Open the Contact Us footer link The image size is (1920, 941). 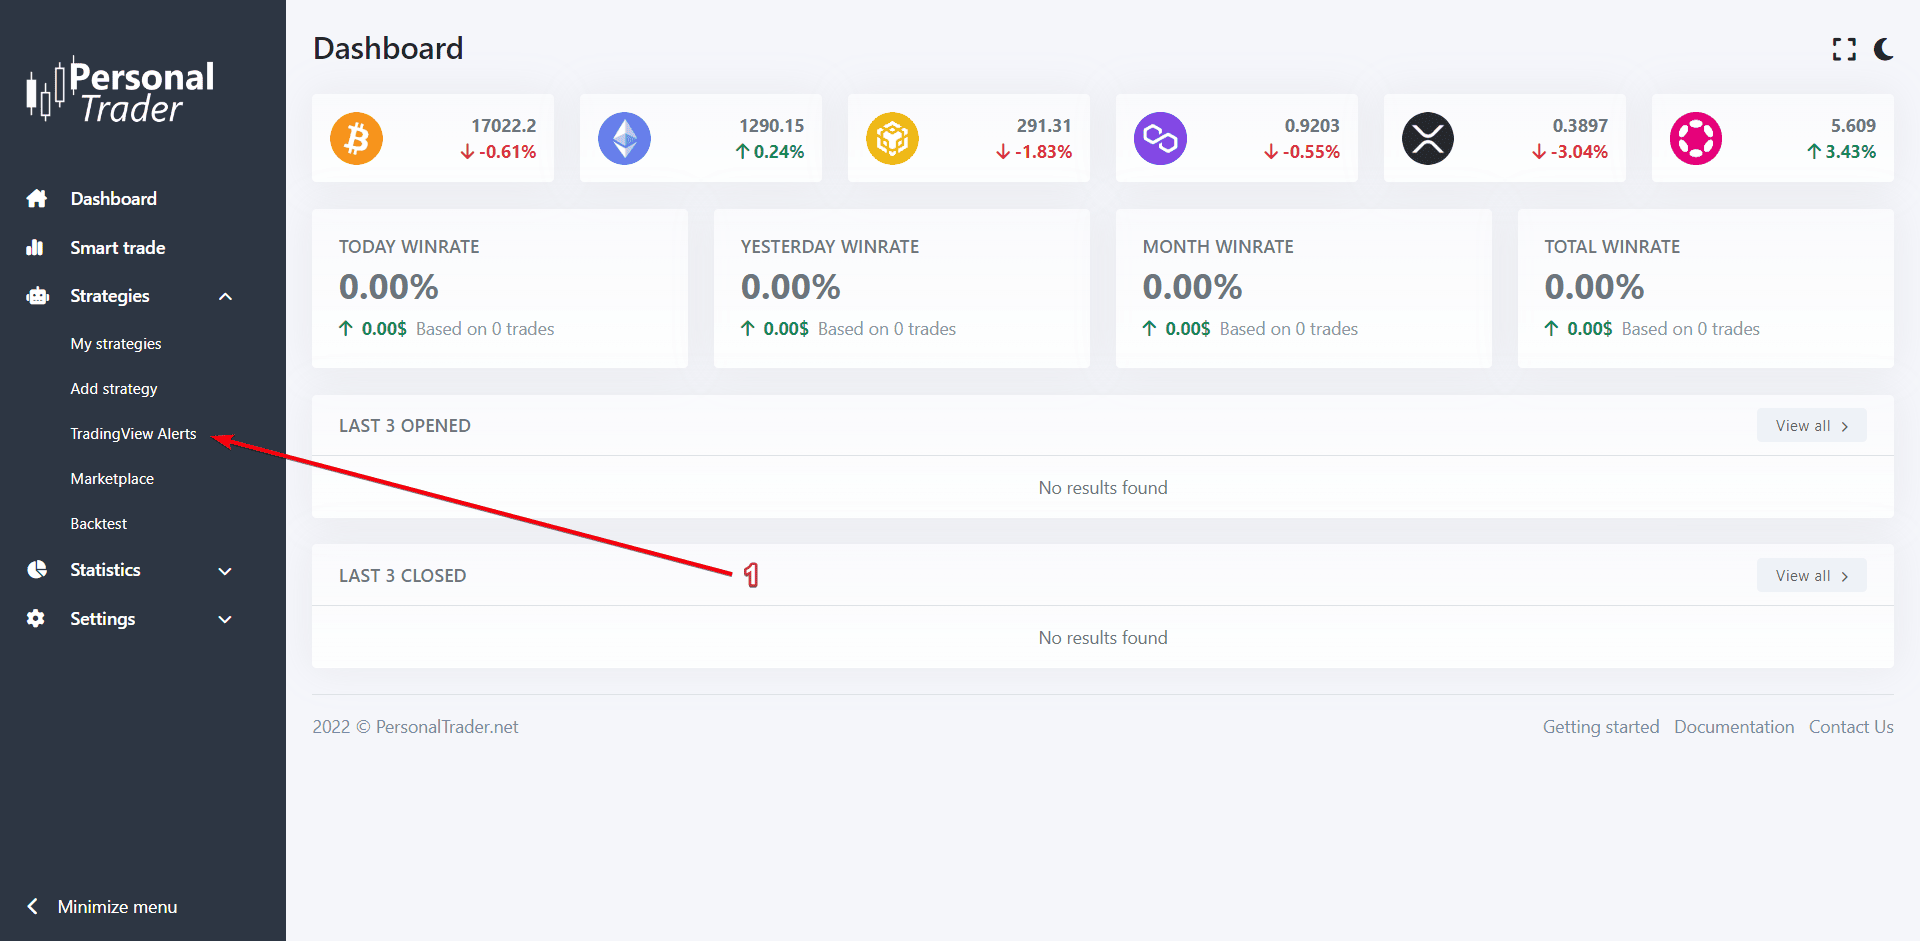1851,727
